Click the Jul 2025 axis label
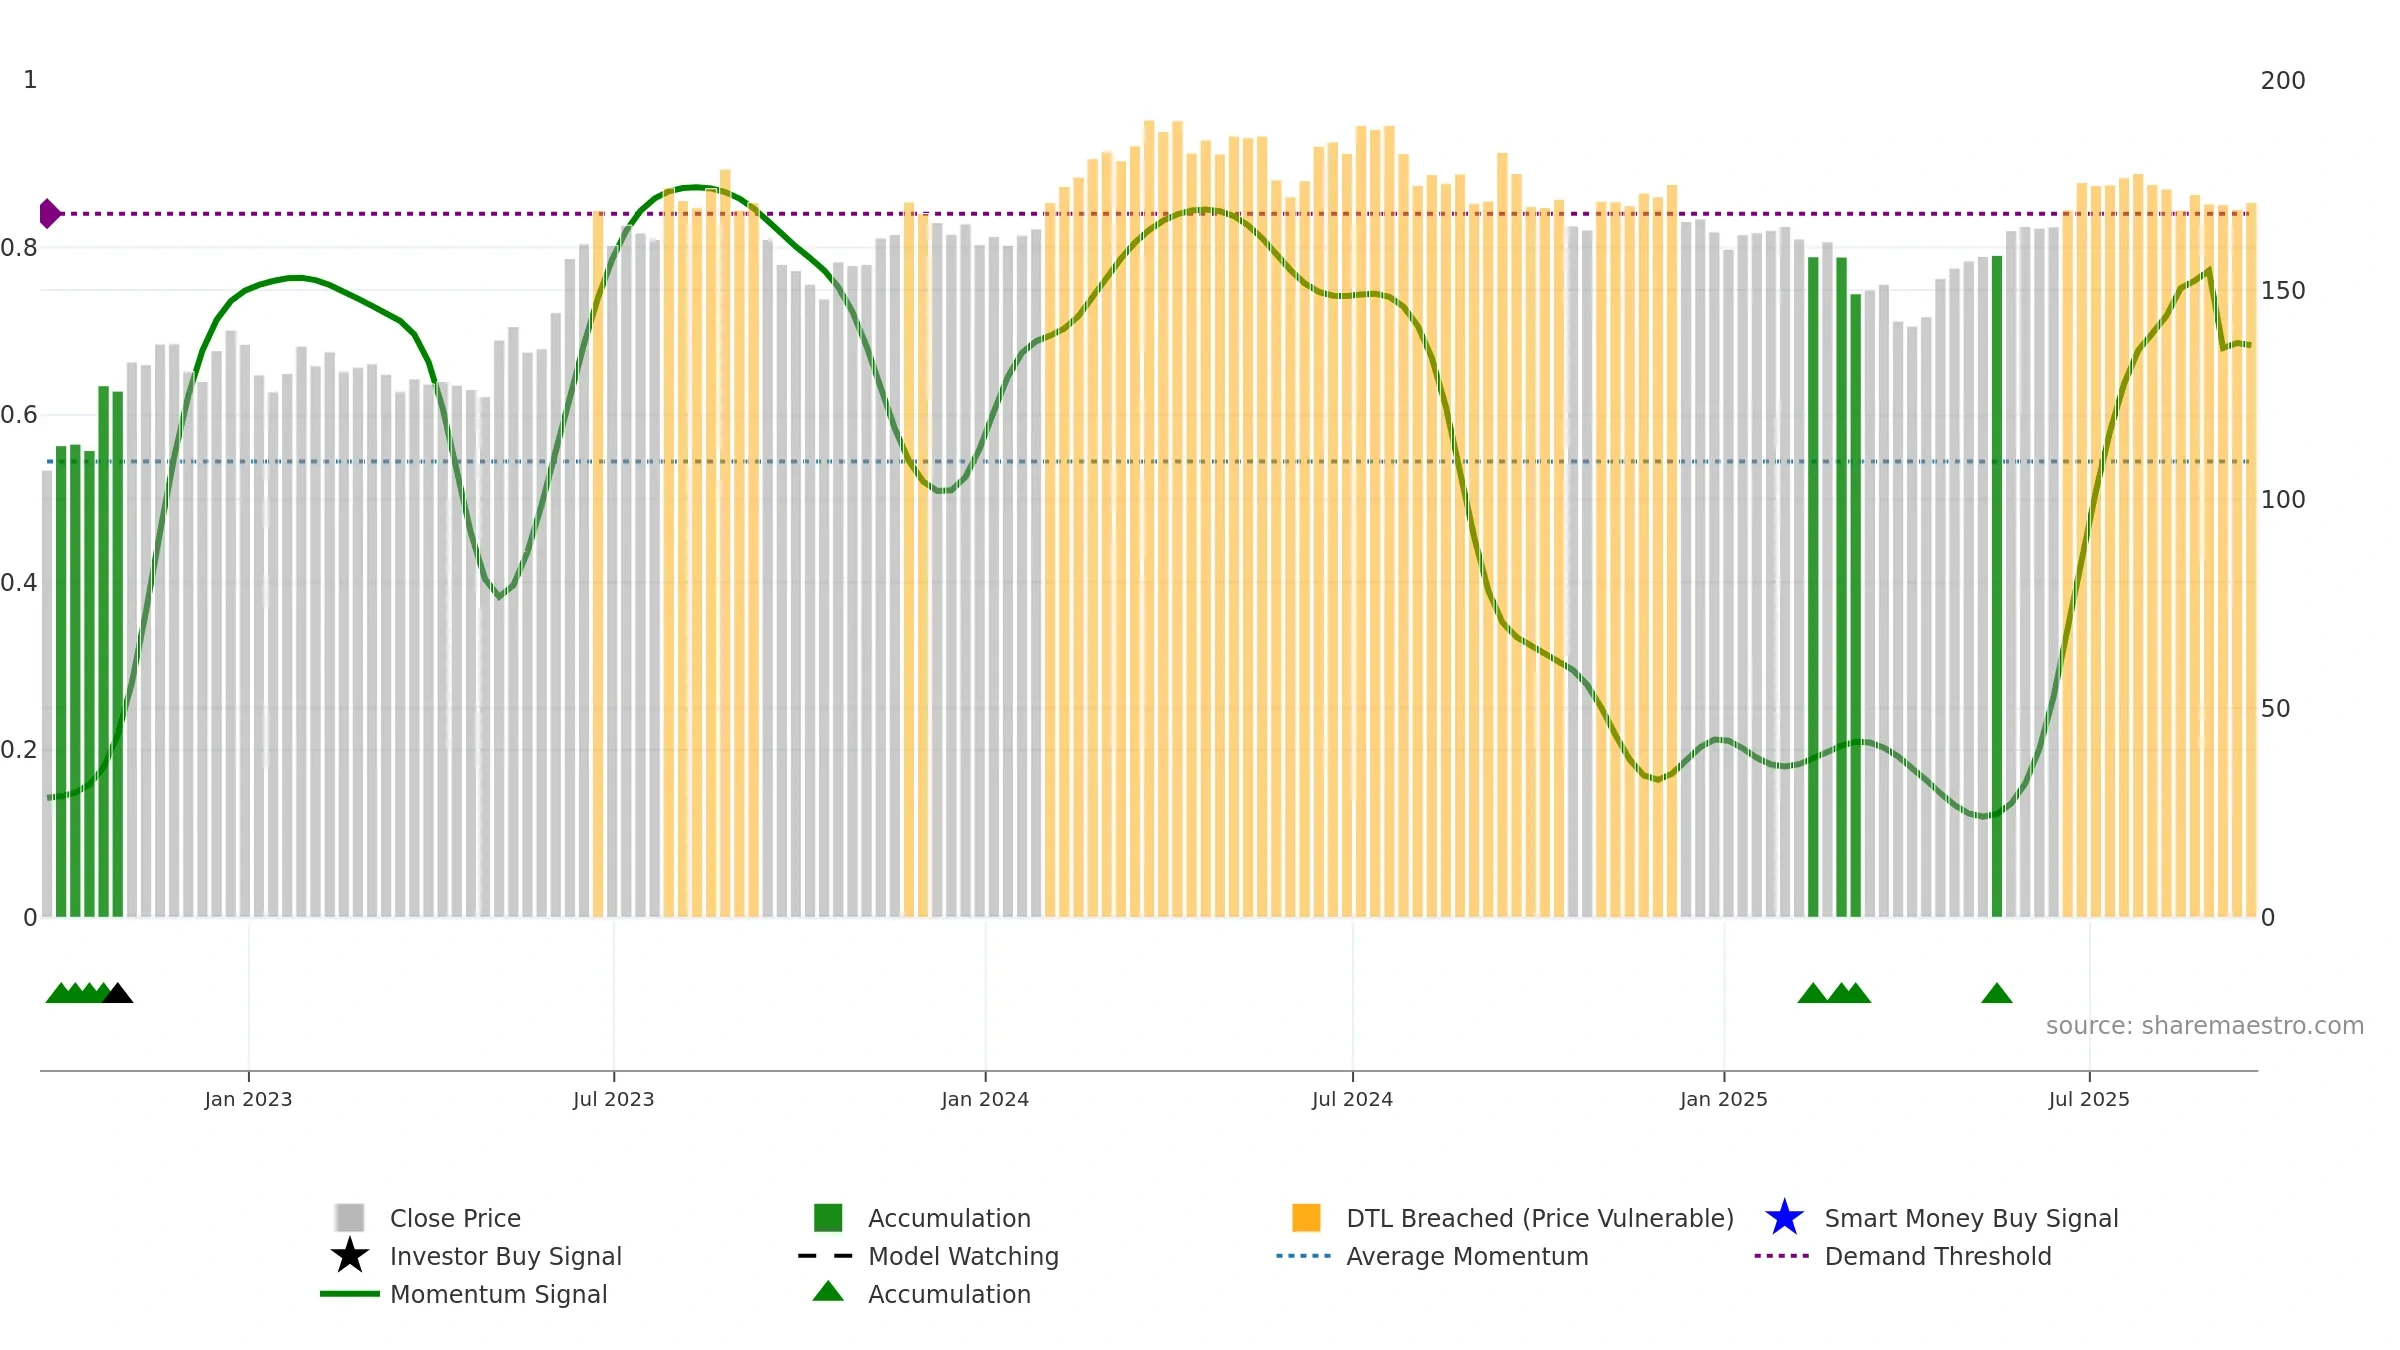This screenshot has height=1350, width=2400. 2089,1099
